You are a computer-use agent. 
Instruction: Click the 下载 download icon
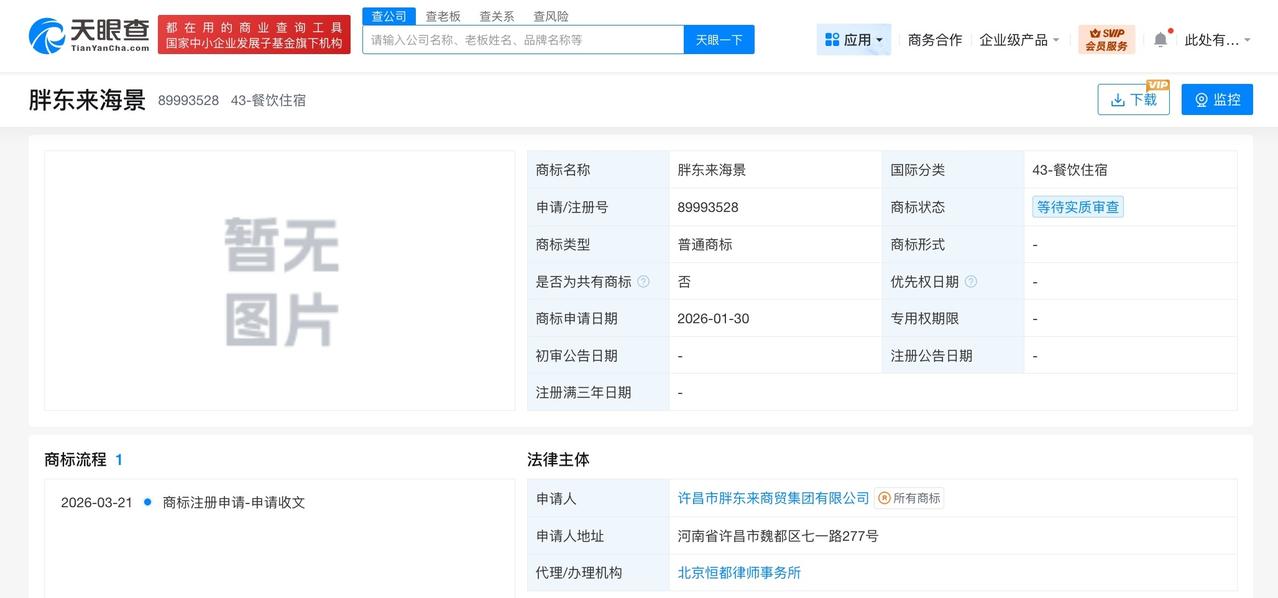[x=1120, y=100]
